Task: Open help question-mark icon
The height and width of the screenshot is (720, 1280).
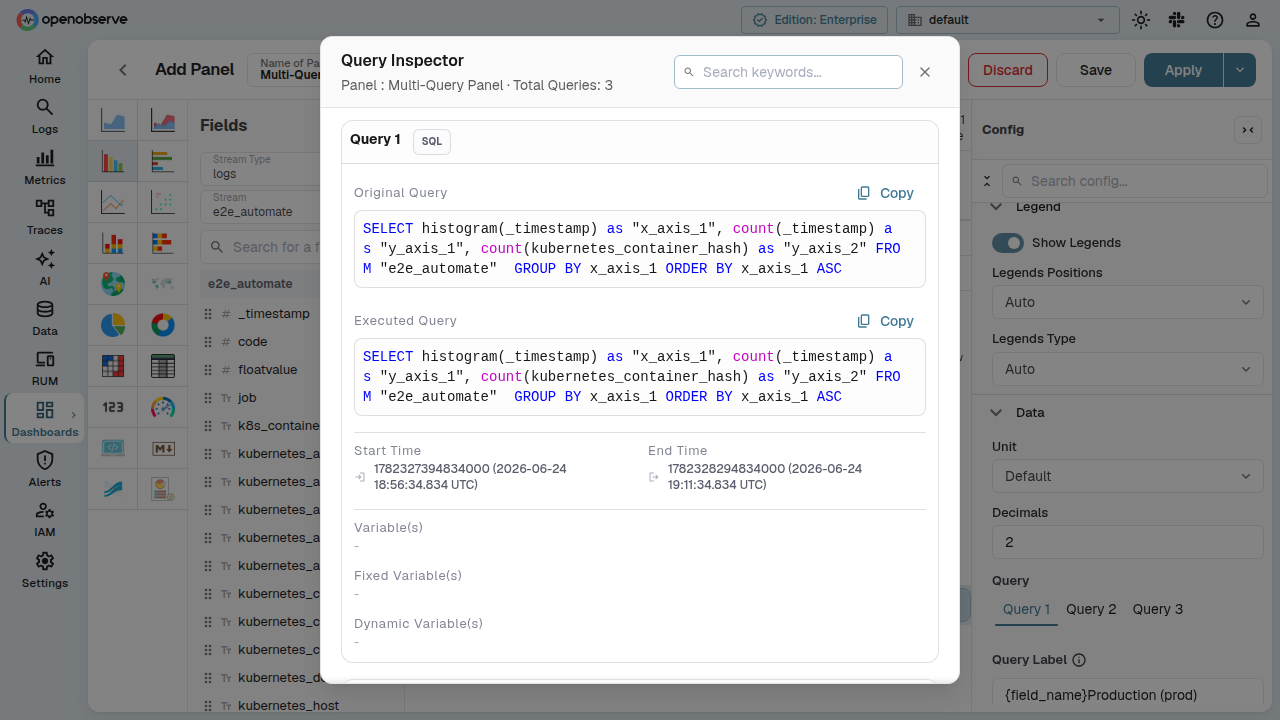Action: 1215,20
